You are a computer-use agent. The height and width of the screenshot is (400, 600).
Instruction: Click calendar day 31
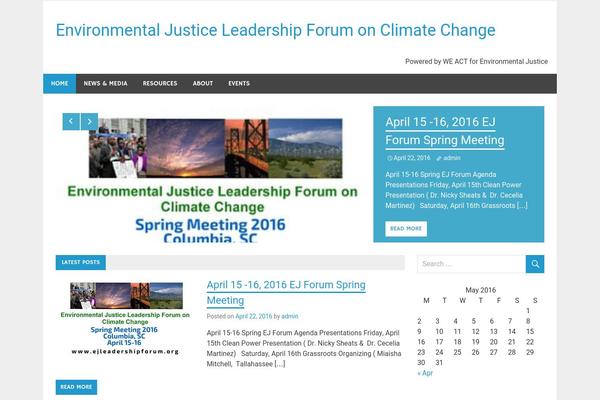click(x=439, y=362)
